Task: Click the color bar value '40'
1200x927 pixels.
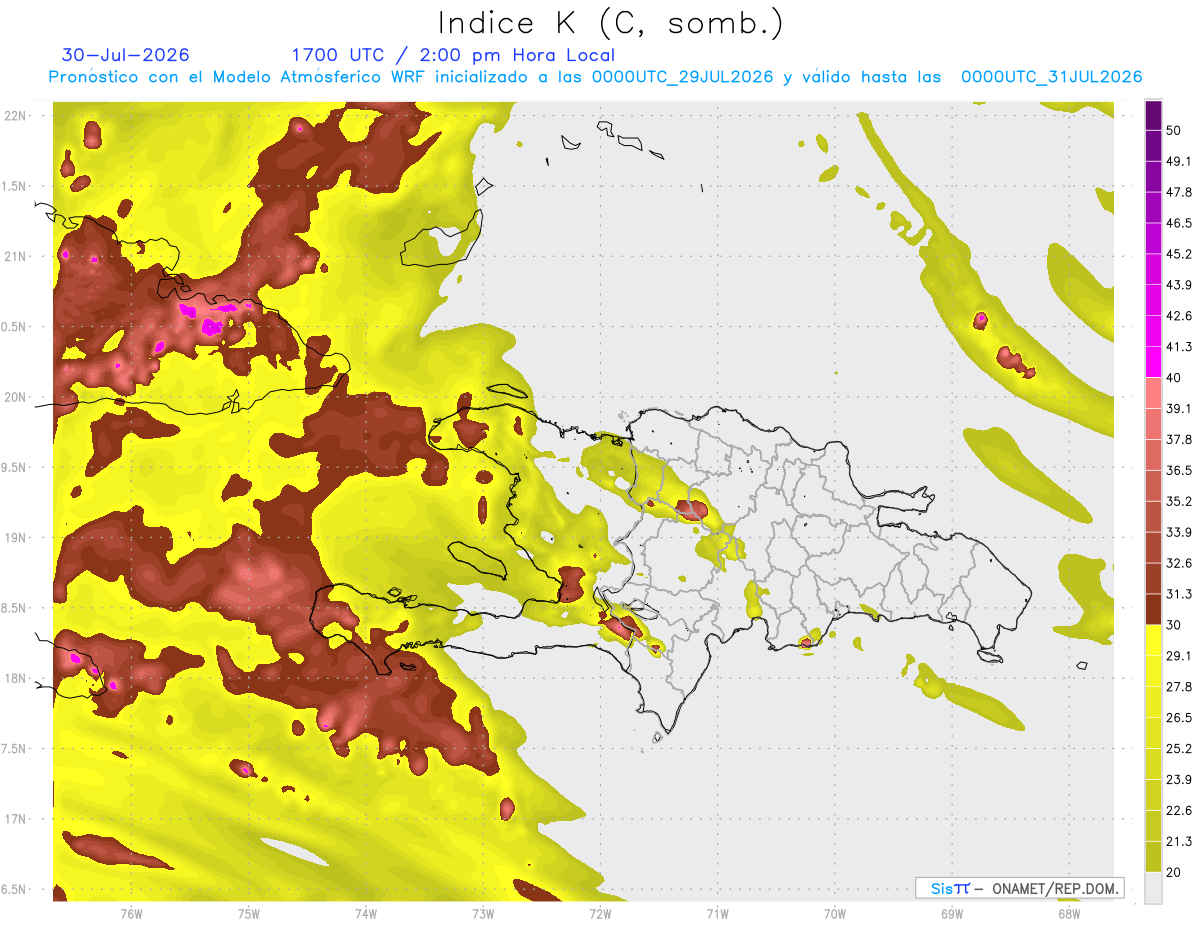Action: 1176,378
